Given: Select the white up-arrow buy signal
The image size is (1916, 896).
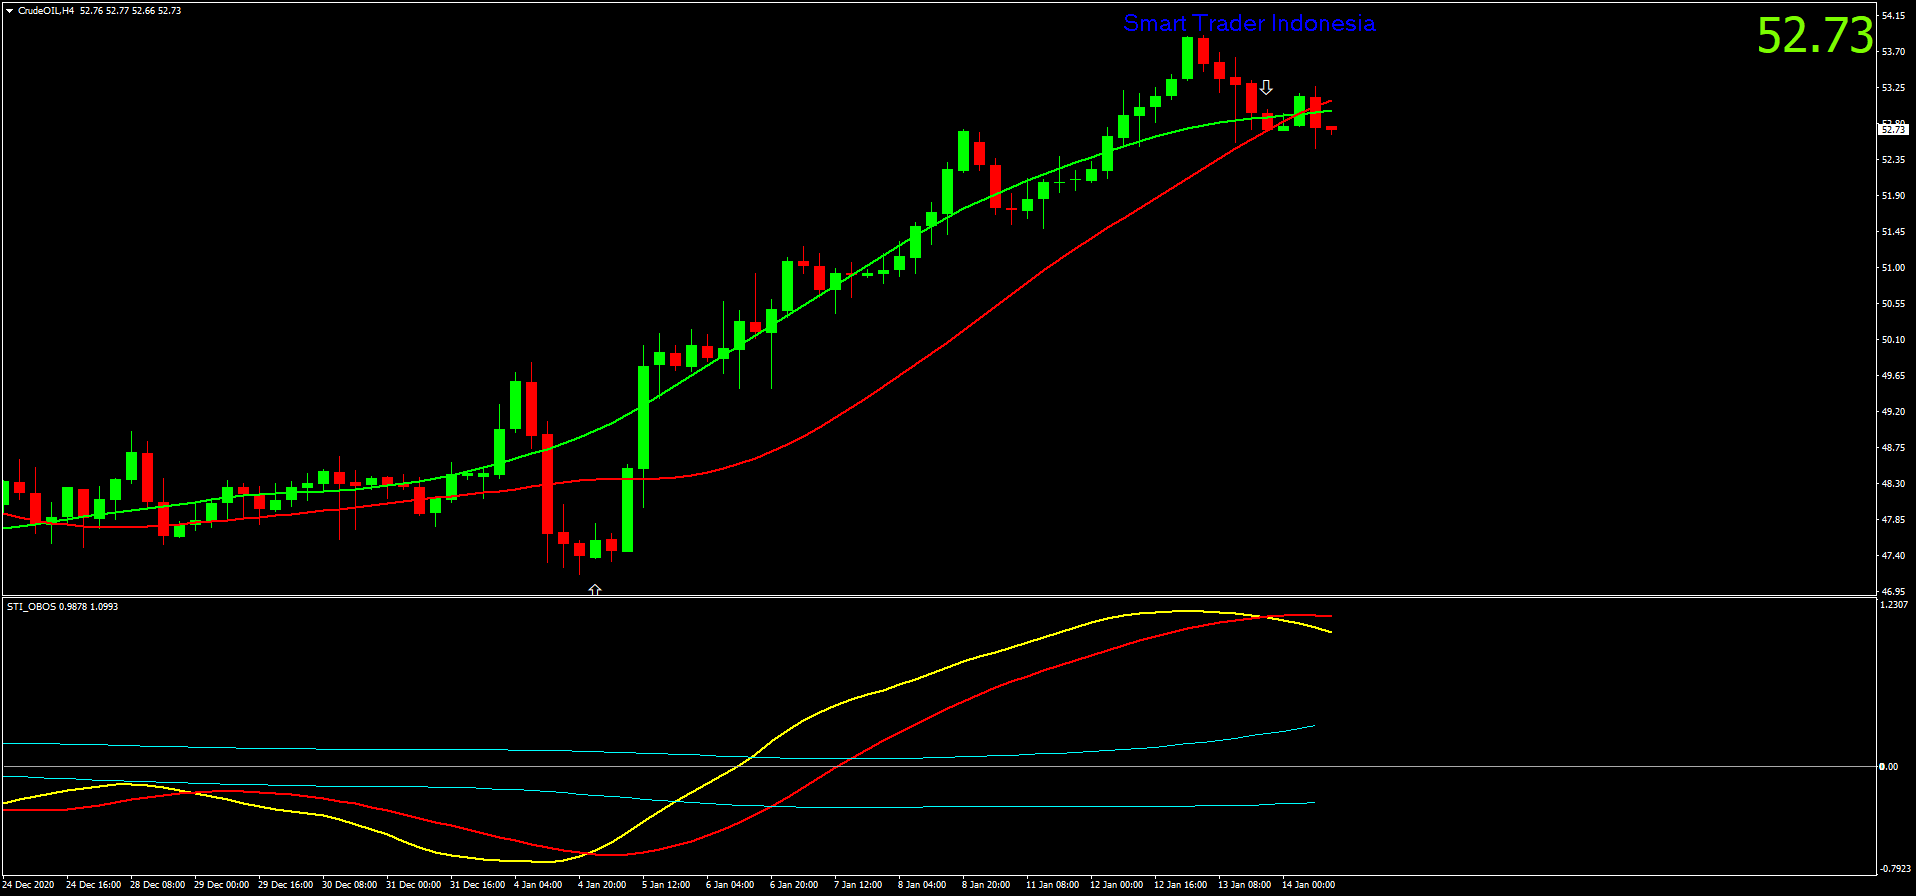Looking at the screenshot, I should click(x=595, y=590).
